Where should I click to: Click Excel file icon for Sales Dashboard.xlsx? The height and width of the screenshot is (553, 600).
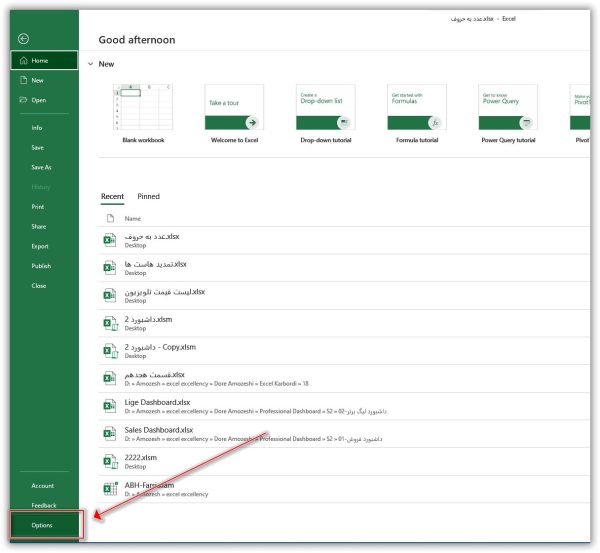point(110,434)
